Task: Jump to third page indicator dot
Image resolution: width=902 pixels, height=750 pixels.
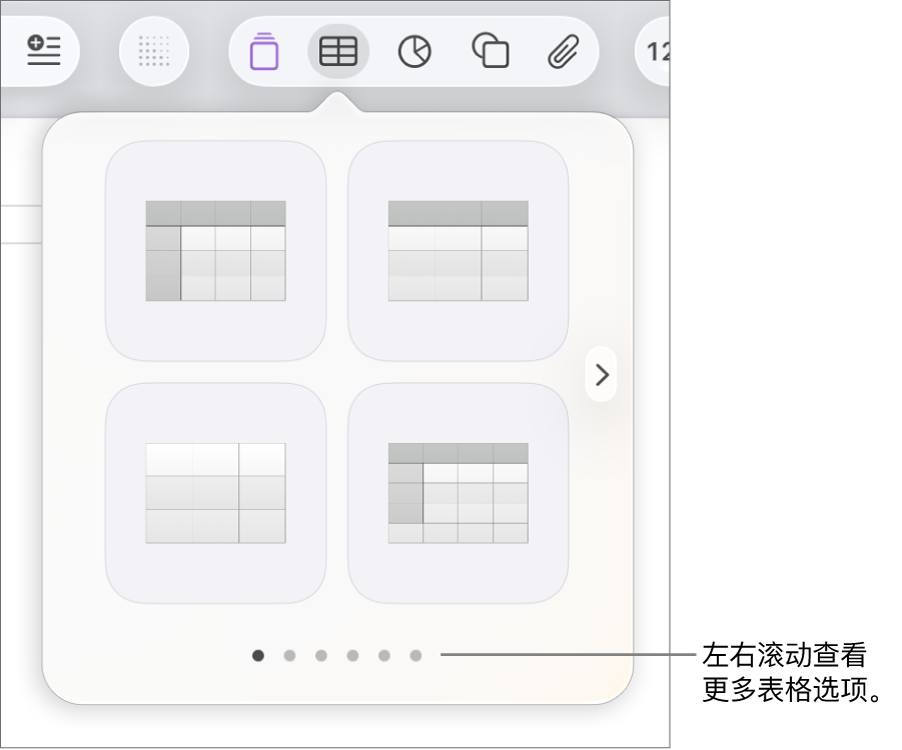Action: pos(321,655)
